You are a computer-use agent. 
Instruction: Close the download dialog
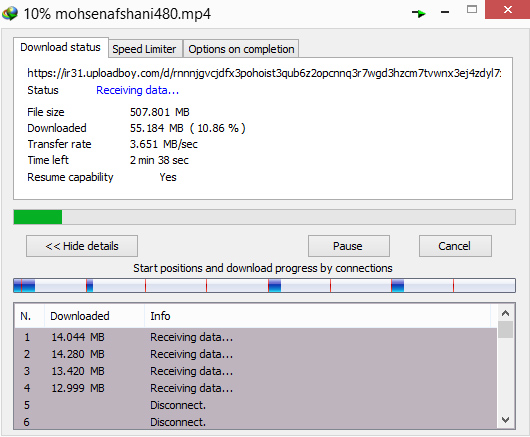tap(507, 9)
